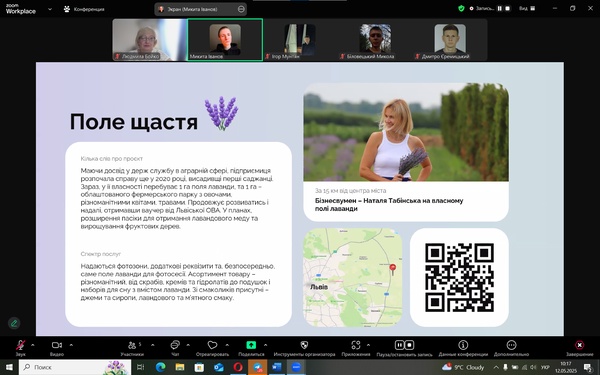Click the annotation pencil icon on shared screen

click(x=14, y=323)
